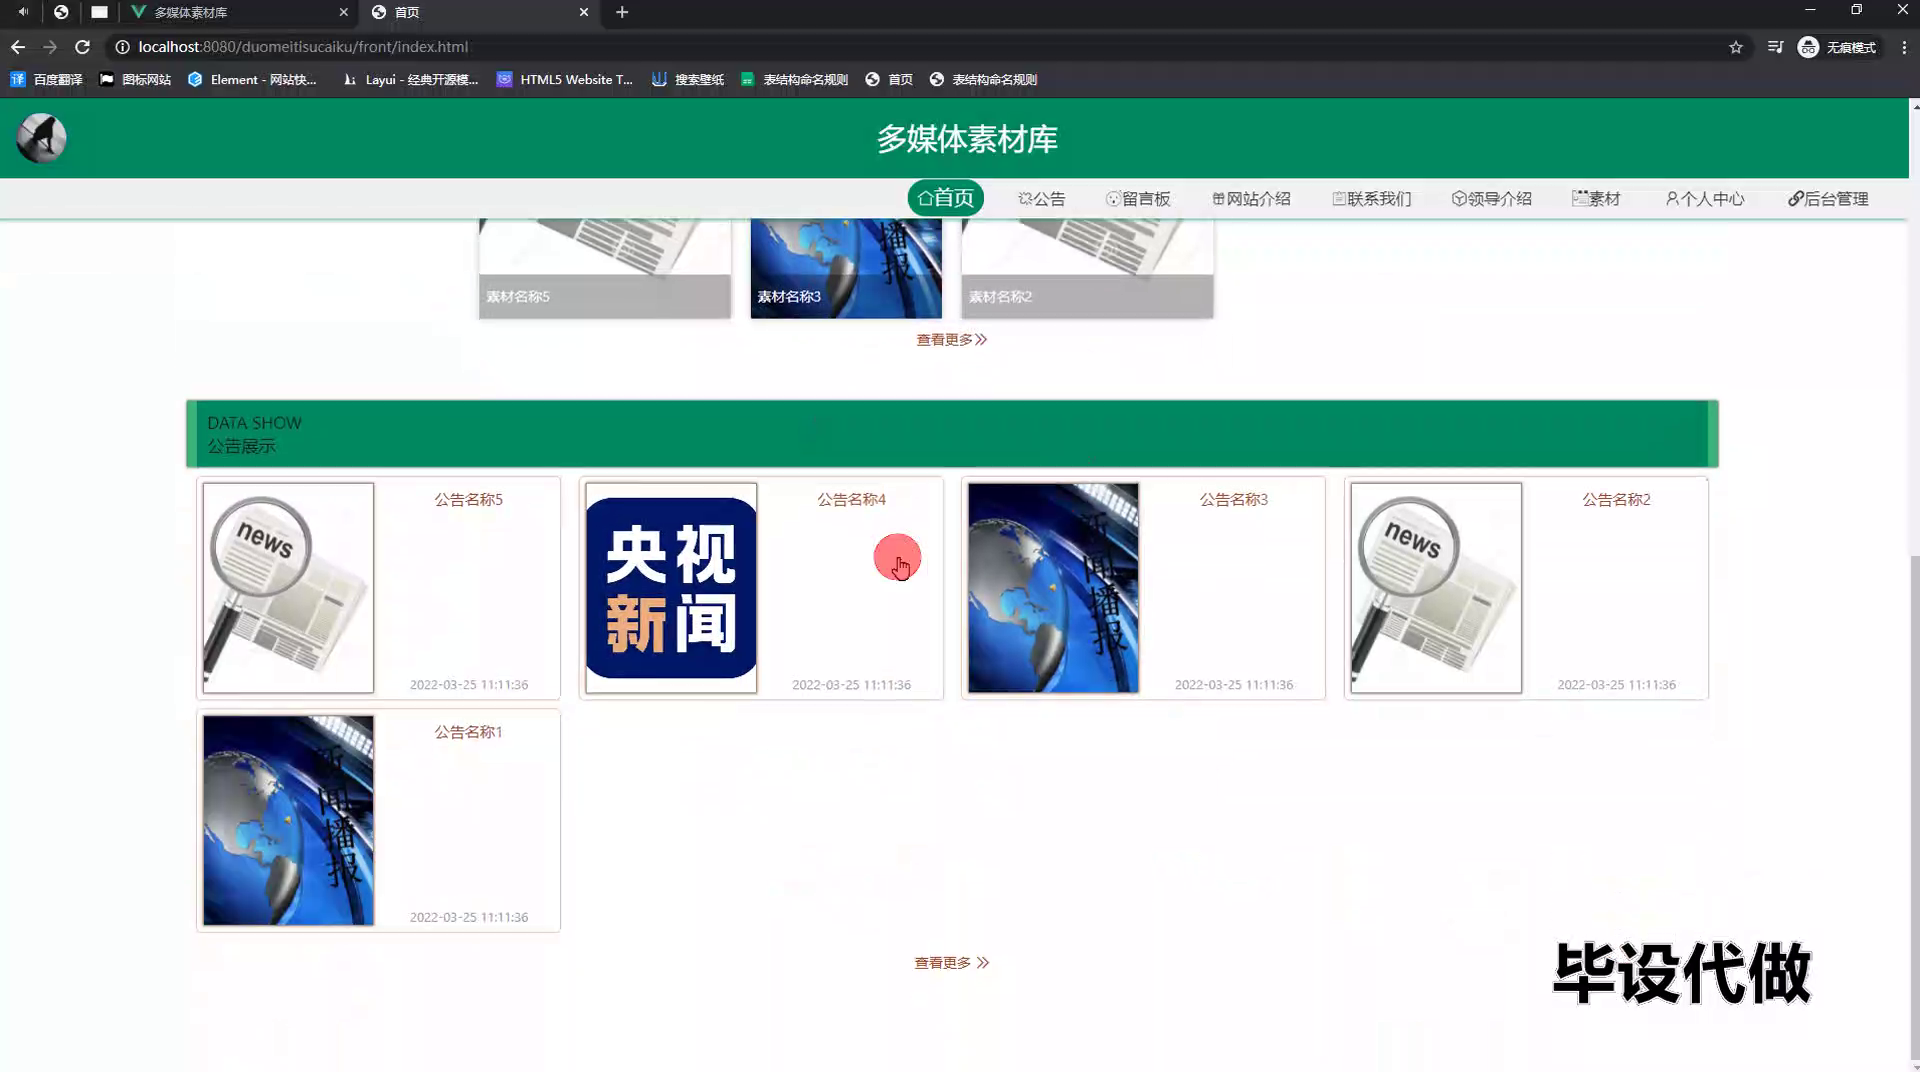Open 素材名称5 material card
Viewport: 1920px width, 1072px height.
click(x=605, y=268)
